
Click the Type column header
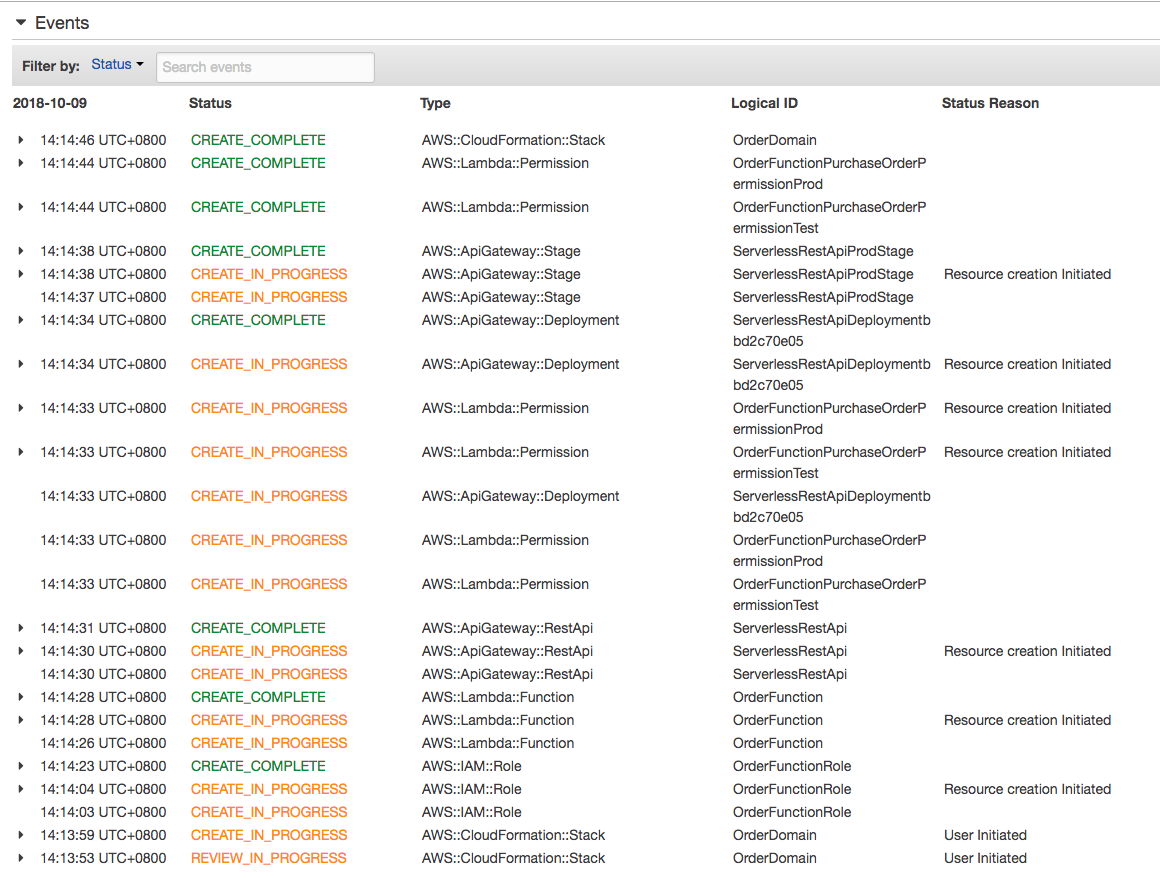435,103
